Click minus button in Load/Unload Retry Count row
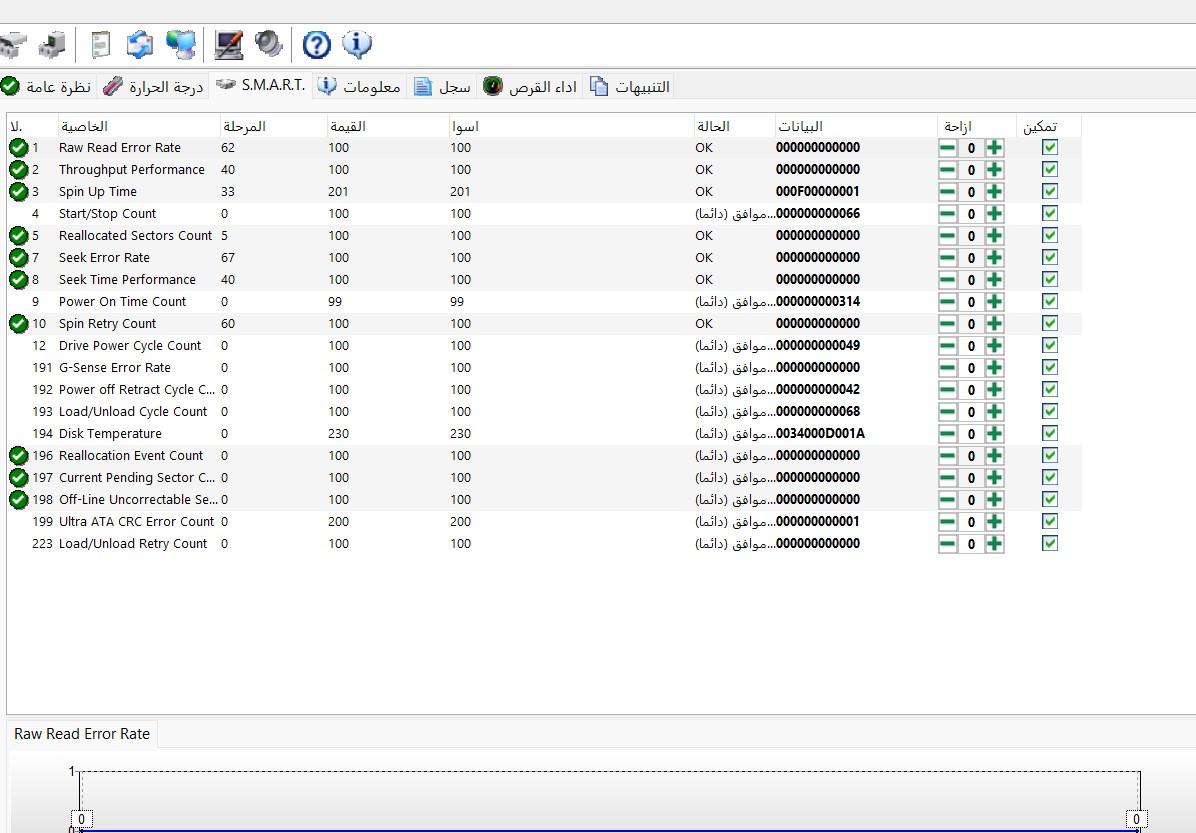The image size is (1196, 833). (x=947, y=544)
